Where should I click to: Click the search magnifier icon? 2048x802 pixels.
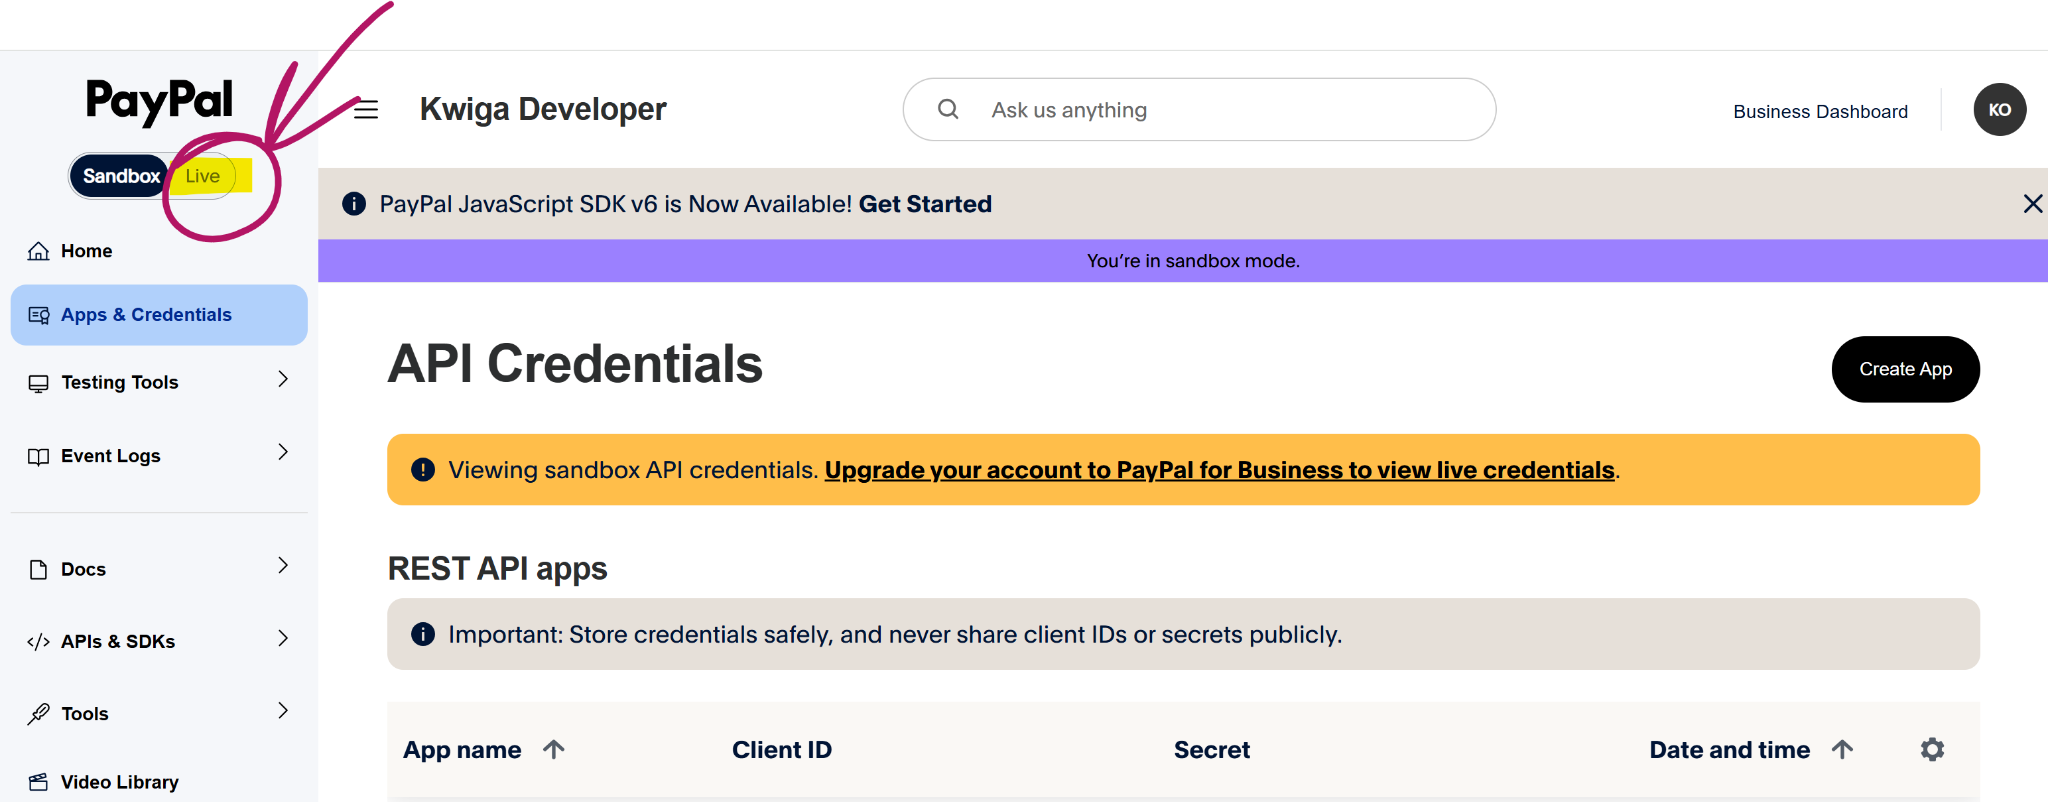click(x=948, y=109)
